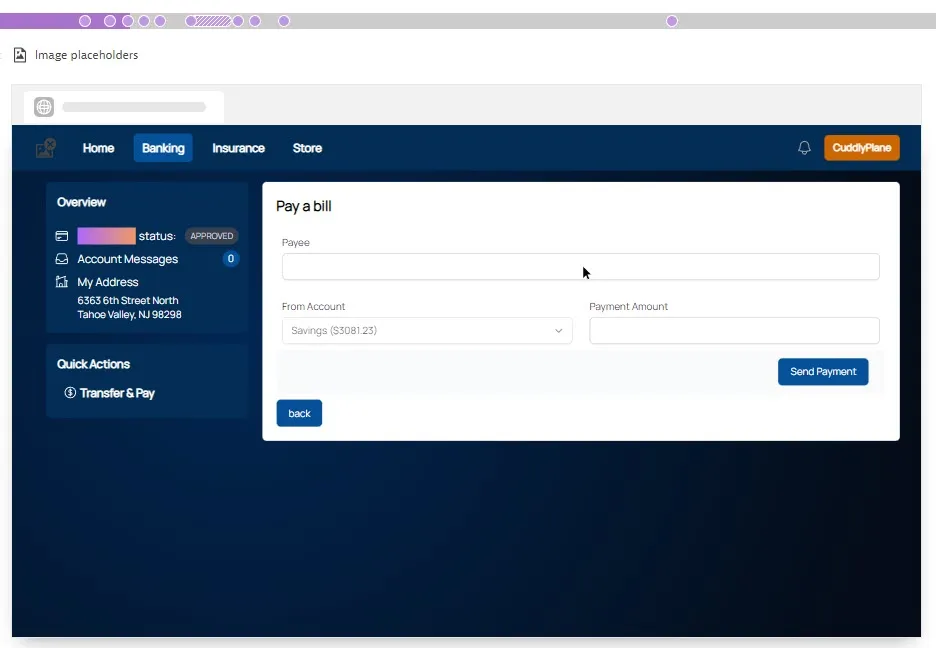Focus the Payment Amount input field
The image size is (936, 648).
point(734,331)
